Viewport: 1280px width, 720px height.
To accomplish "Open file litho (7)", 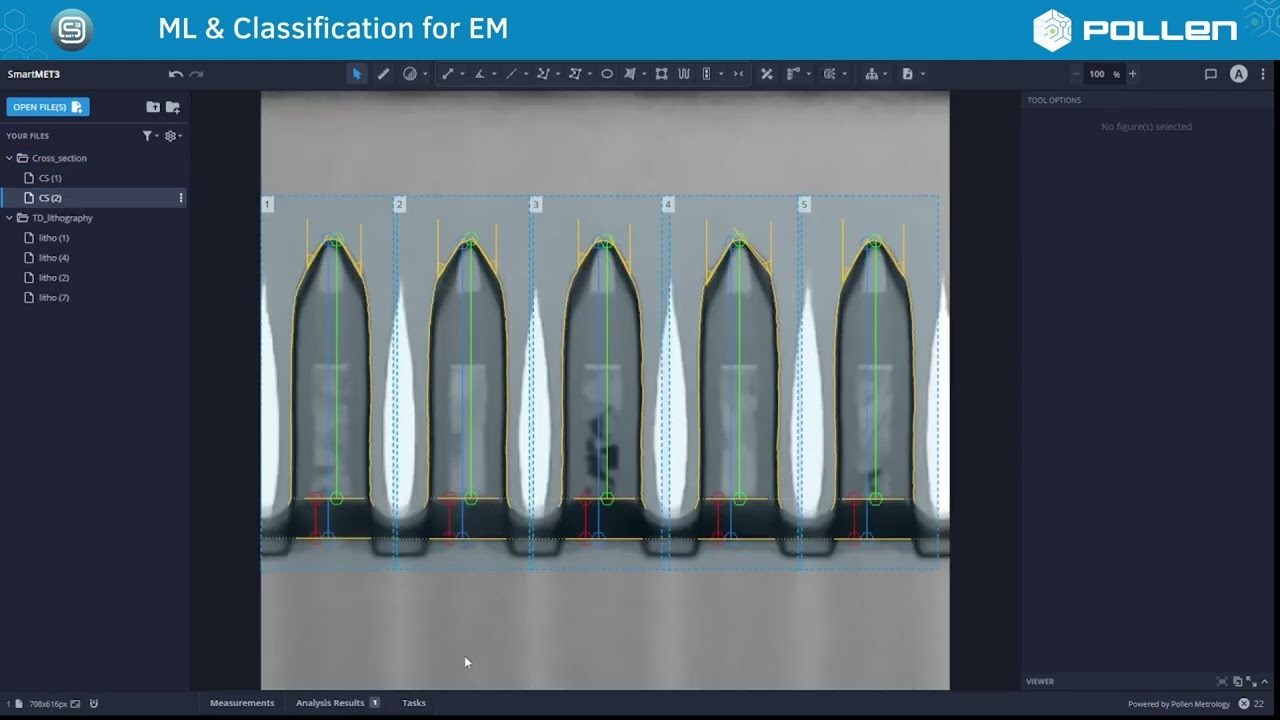I will (x=54, y=298).
